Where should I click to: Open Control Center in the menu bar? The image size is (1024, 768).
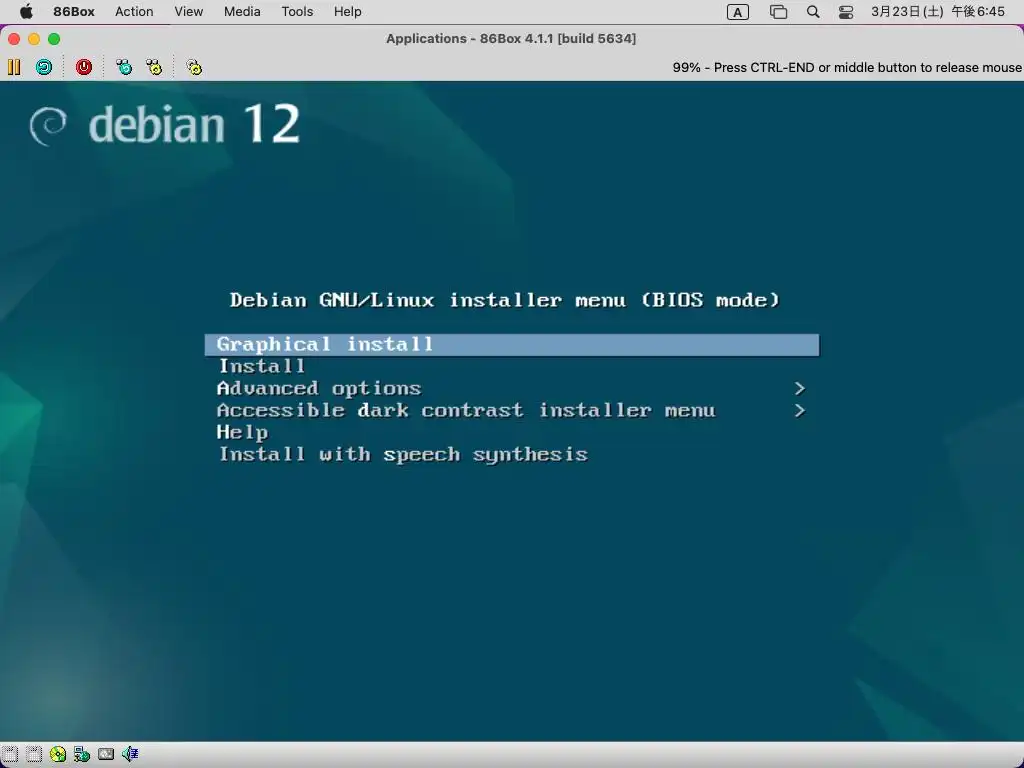pos(846,12)
